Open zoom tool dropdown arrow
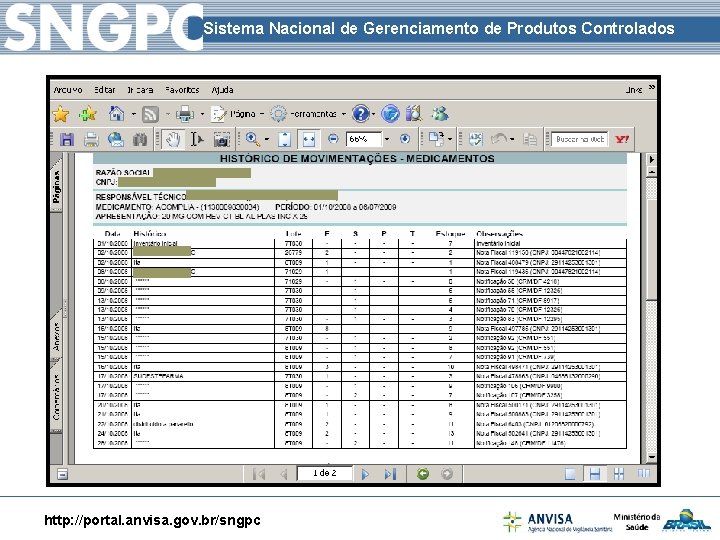 [266, 139]
